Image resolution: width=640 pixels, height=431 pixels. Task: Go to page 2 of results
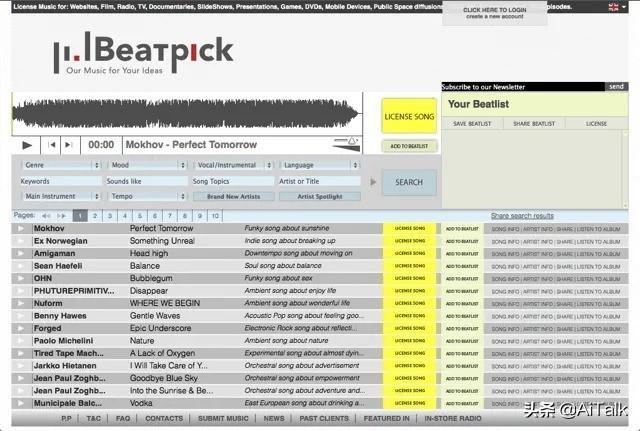click(95, 216)
